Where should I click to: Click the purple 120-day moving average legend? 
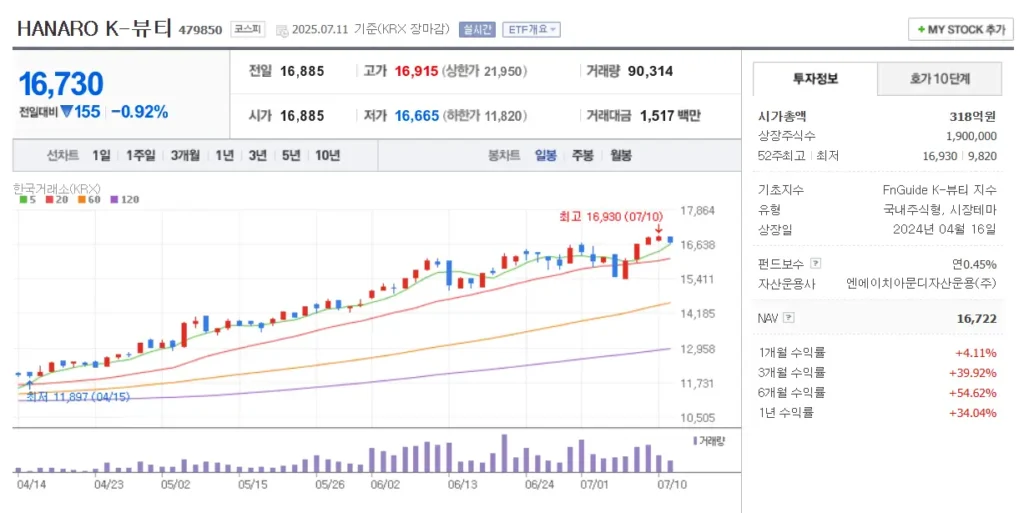click(x=125, y=199)
